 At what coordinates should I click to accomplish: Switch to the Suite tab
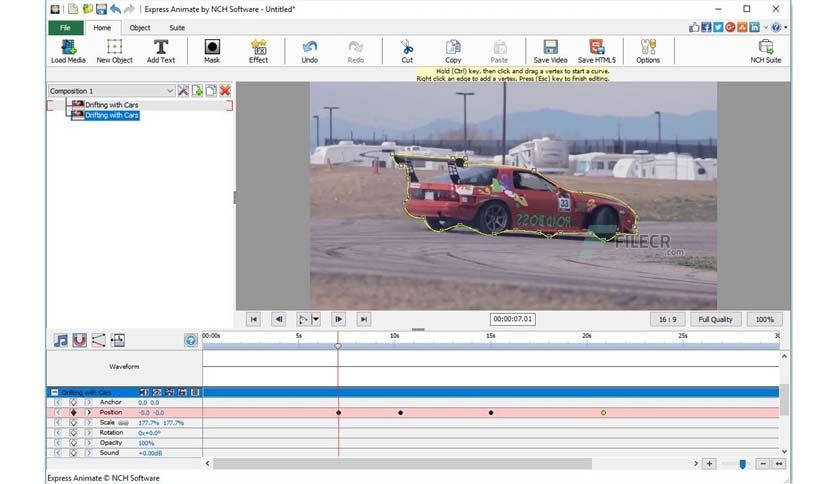[177, 28]
